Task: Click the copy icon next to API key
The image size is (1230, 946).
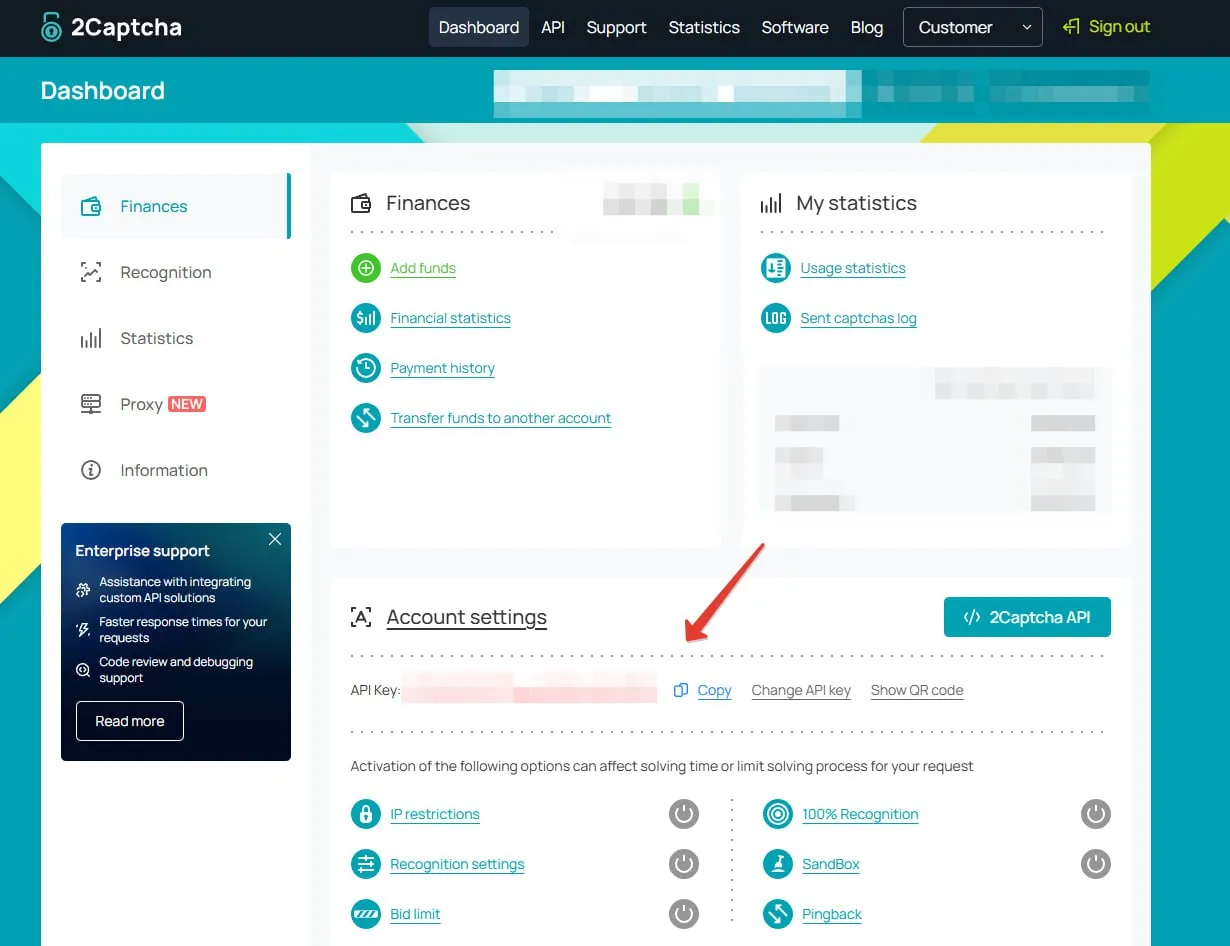Action: point(681,690)
